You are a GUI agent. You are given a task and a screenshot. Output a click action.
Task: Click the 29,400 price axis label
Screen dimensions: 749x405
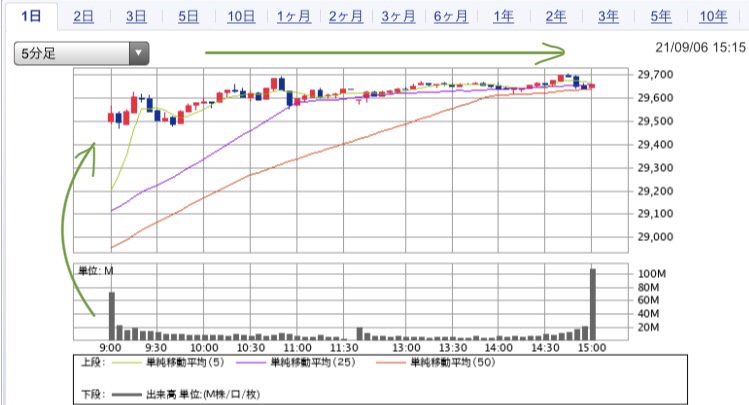click(655, 144)
